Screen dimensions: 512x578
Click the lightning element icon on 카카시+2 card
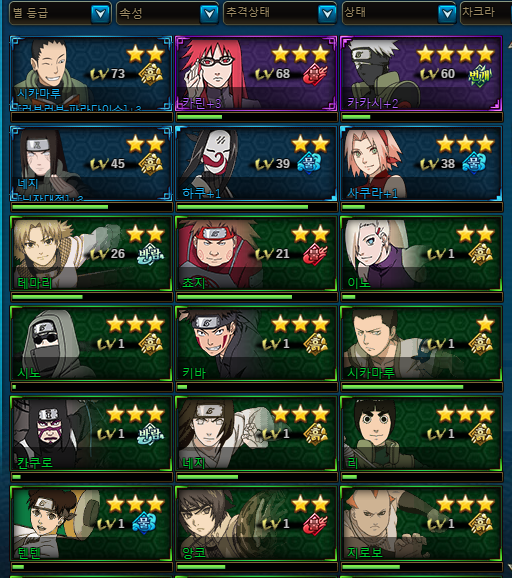pyautogui.click(x=480, y=75)
